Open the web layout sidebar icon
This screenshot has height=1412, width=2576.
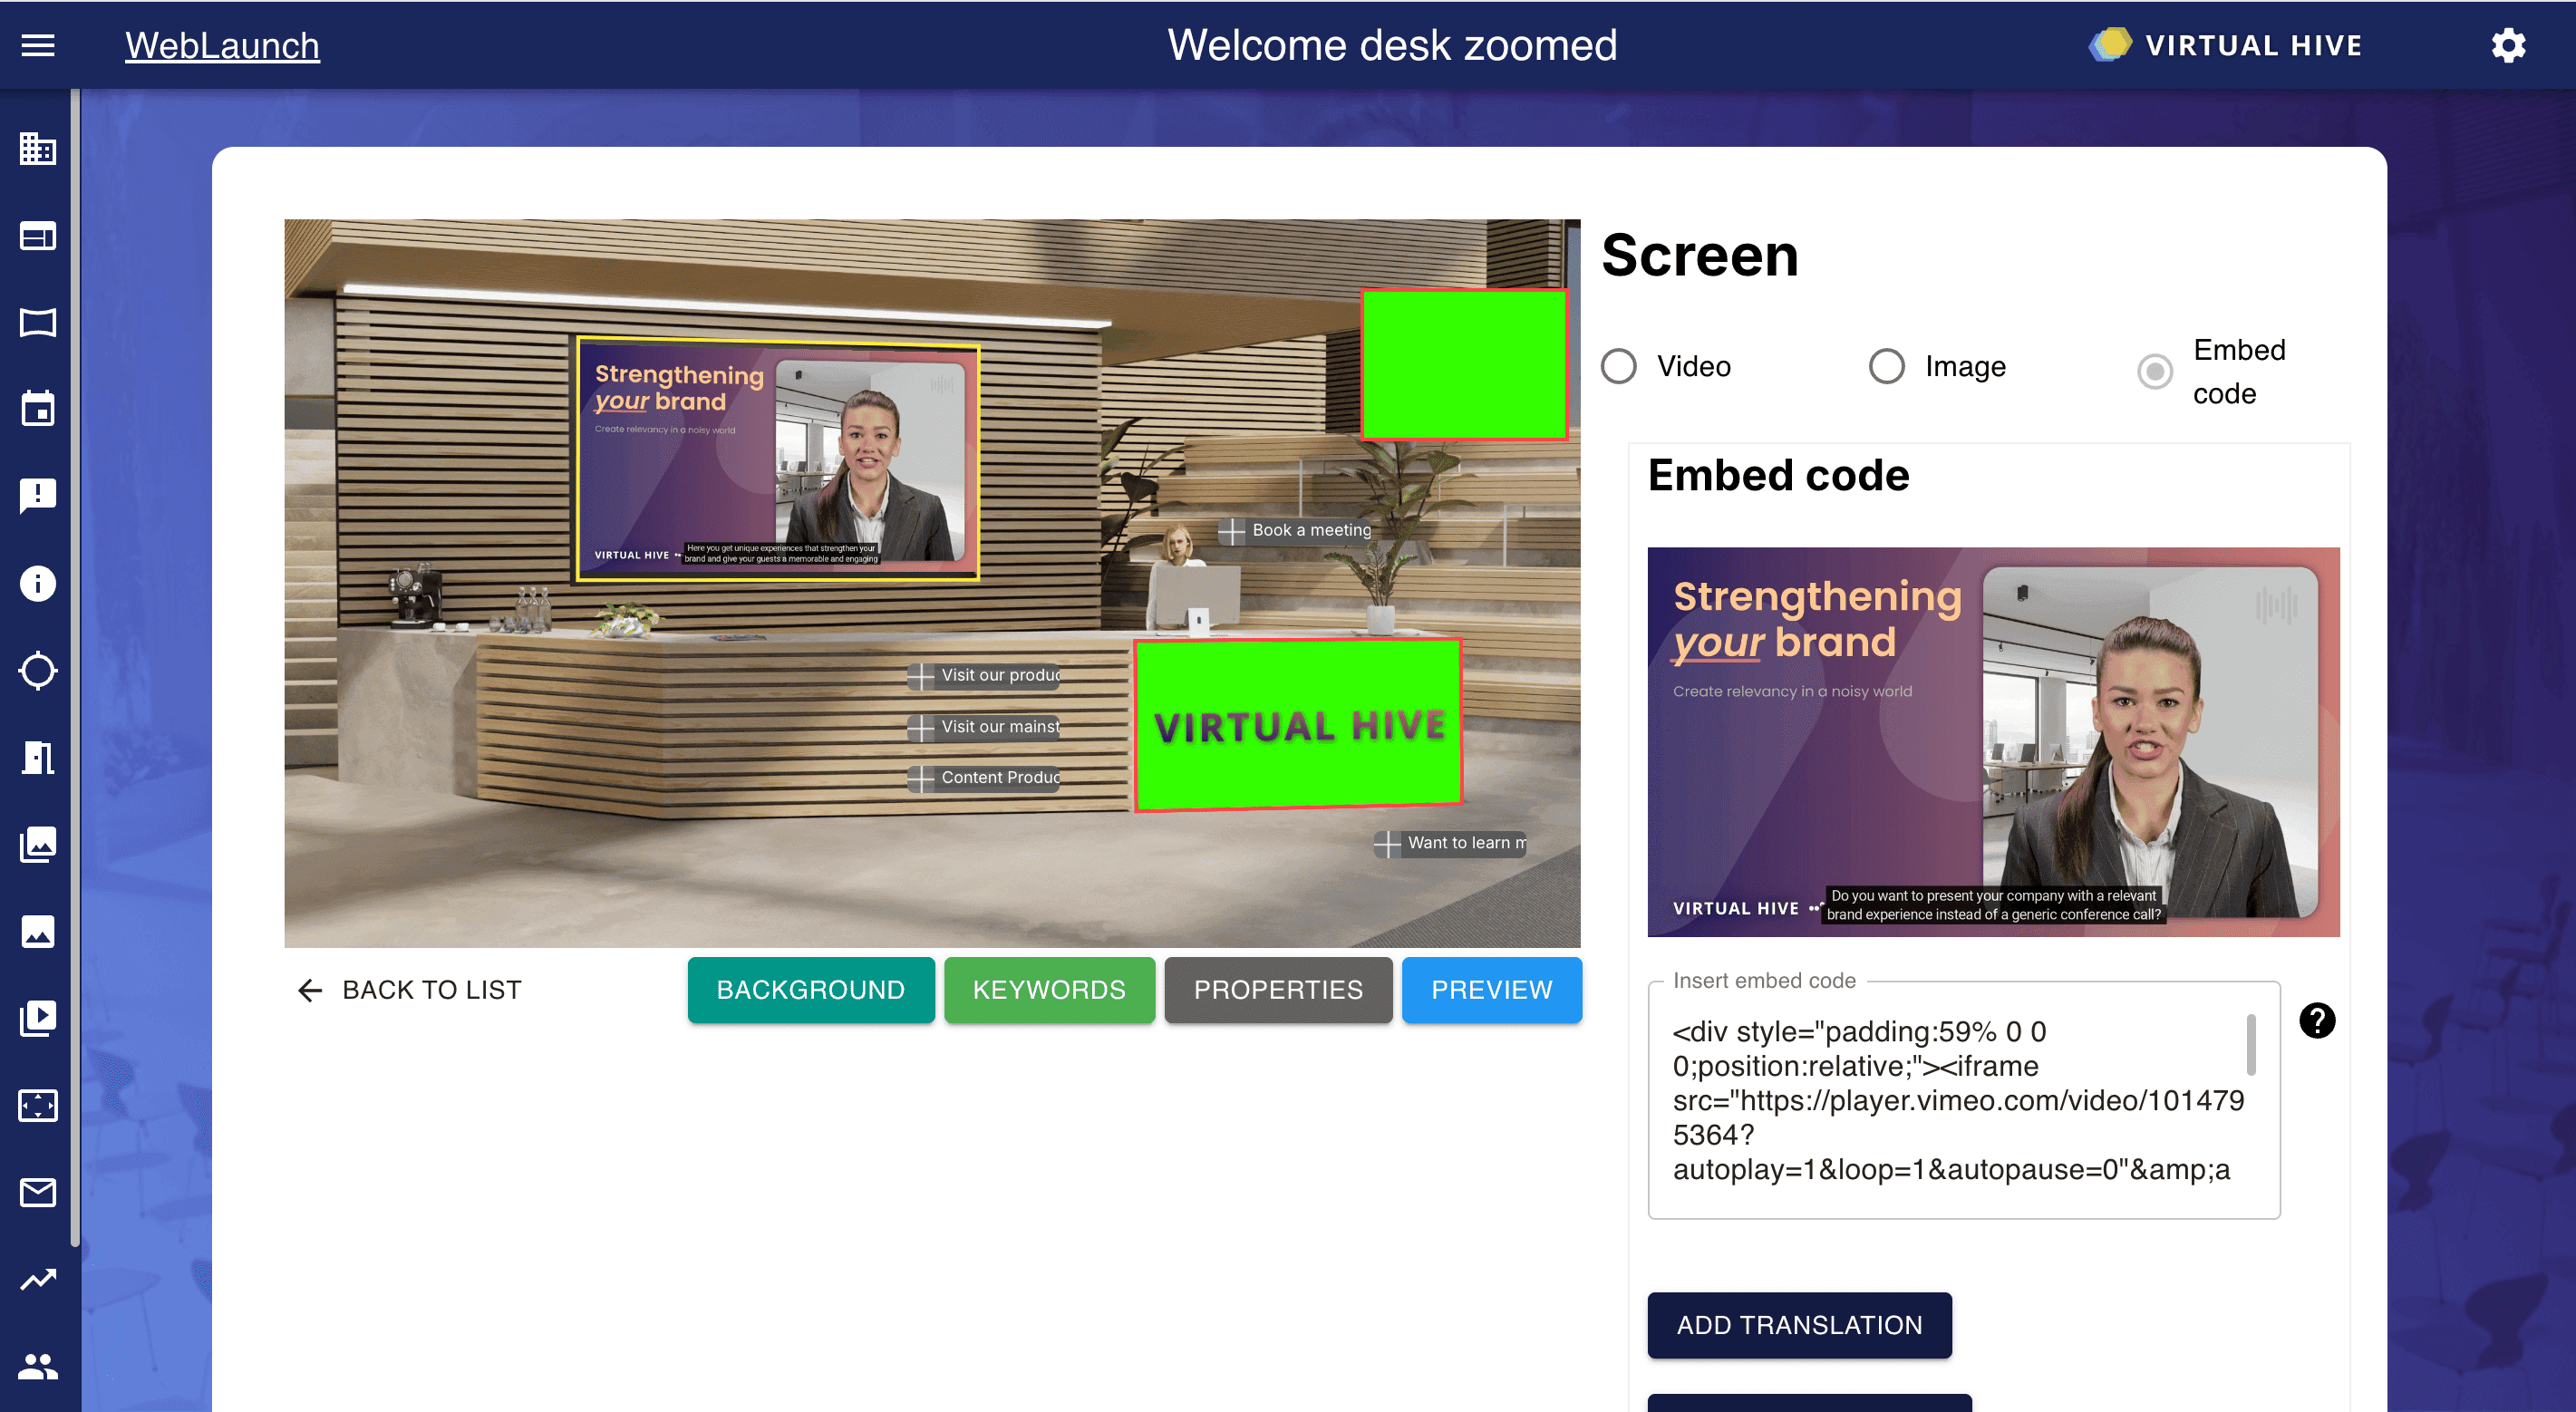click(x=38, y=236)
